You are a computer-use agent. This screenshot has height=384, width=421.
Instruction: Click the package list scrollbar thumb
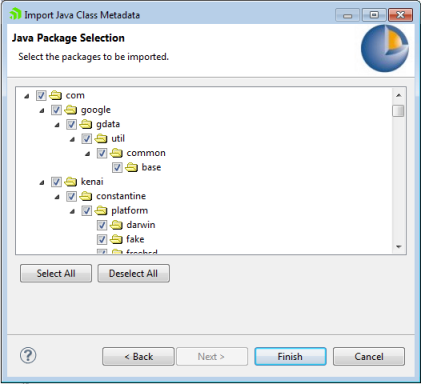click(398, 111)
